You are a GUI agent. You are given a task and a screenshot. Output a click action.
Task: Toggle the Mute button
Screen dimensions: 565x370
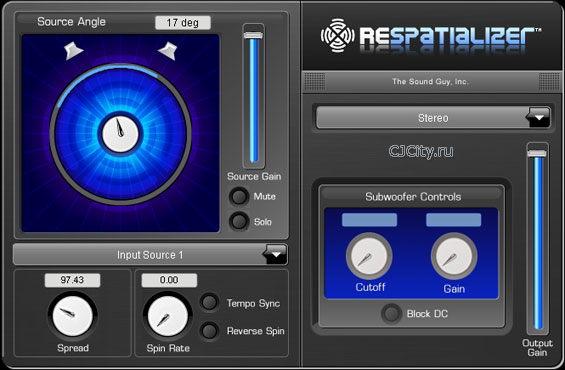(x=239, y=197)
